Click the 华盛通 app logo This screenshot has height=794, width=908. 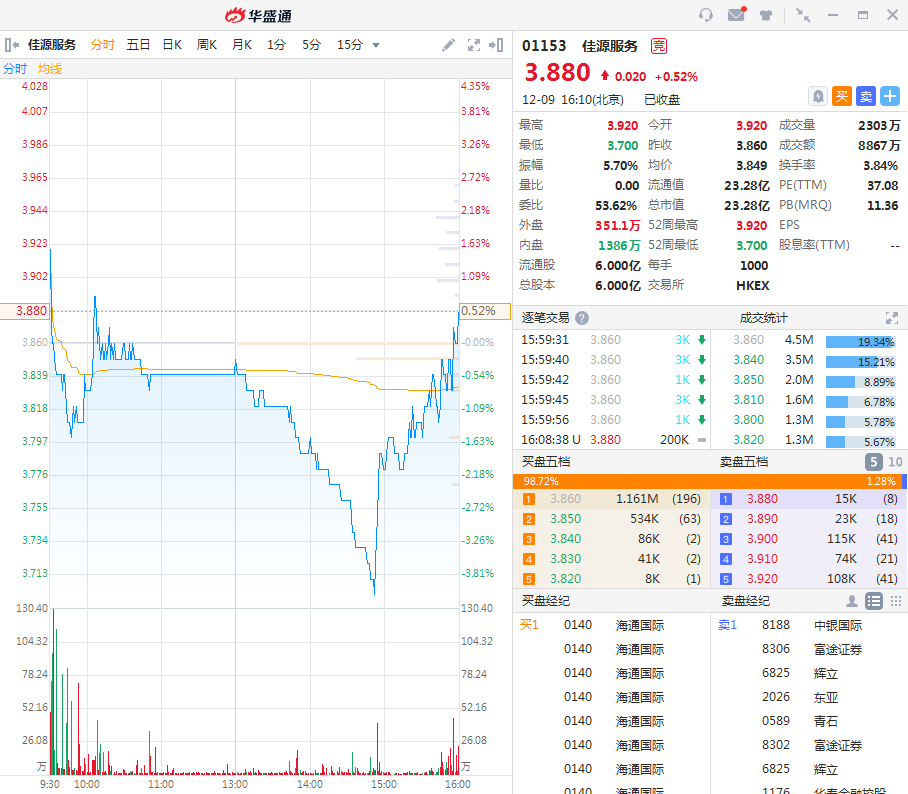(258, 16)
